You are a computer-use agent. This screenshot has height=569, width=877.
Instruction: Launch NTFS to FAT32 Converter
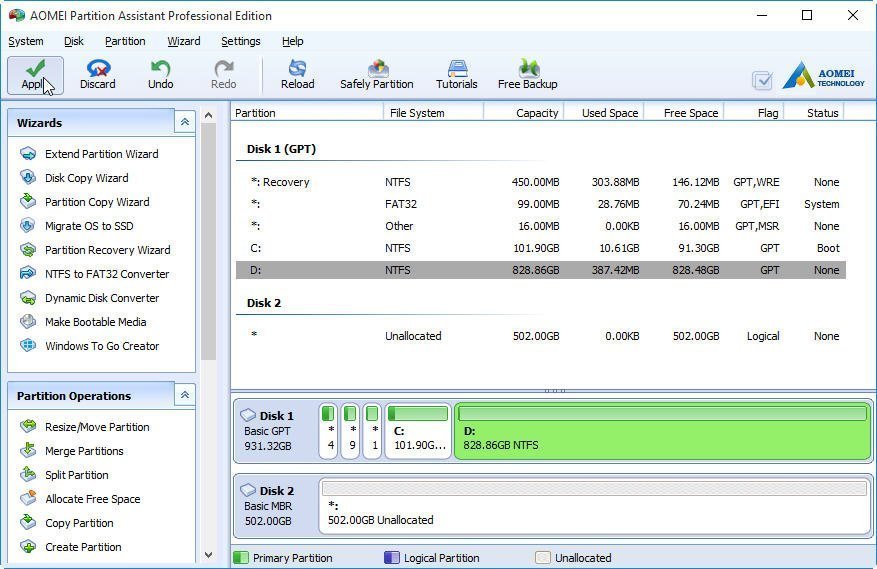coord(95,274)
